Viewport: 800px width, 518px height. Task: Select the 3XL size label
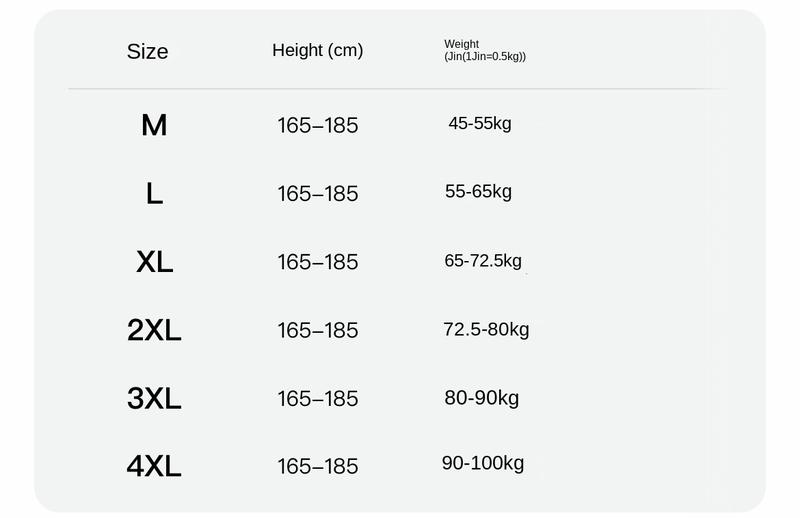tap(154, 398)
